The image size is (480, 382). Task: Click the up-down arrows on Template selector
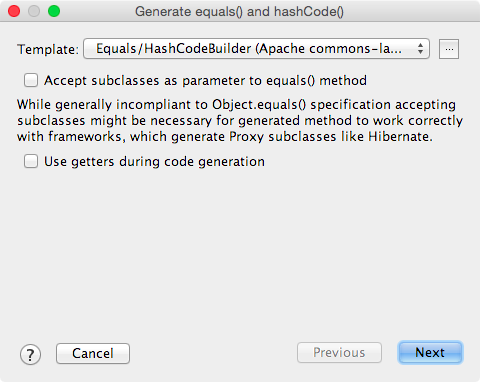point(420,49)
